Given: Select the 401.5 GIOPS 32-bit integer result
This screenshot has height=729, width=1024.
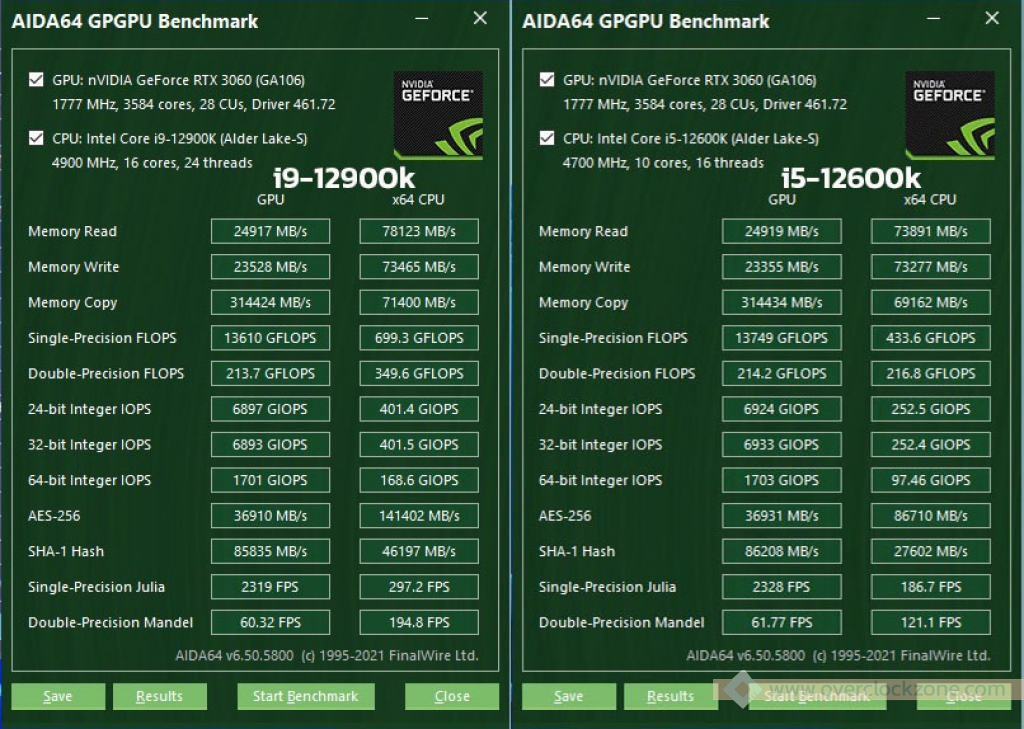Looking at the screenshot, I should tap(419, 445).
